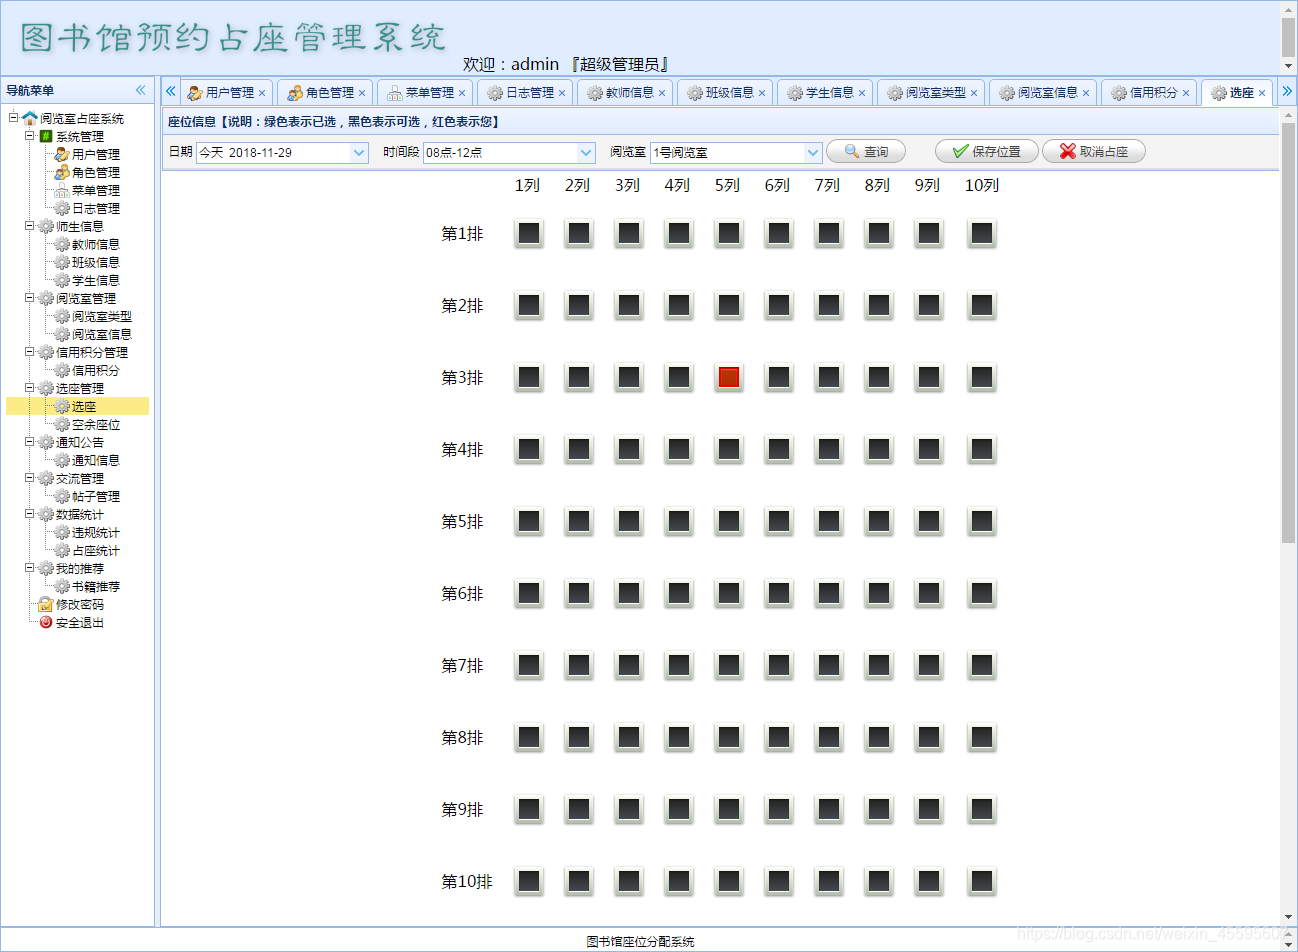Select seat at 第6排 9列

tap(929, 594)
